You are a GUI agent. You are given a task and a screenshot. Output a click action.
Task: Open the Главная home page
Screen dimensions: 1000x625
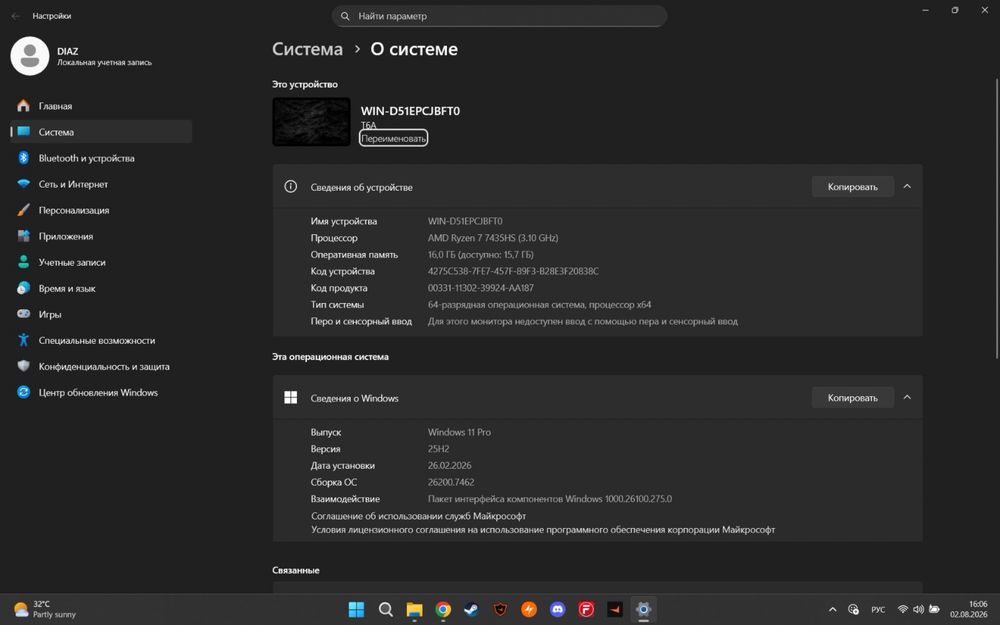[x=101, y=106]
